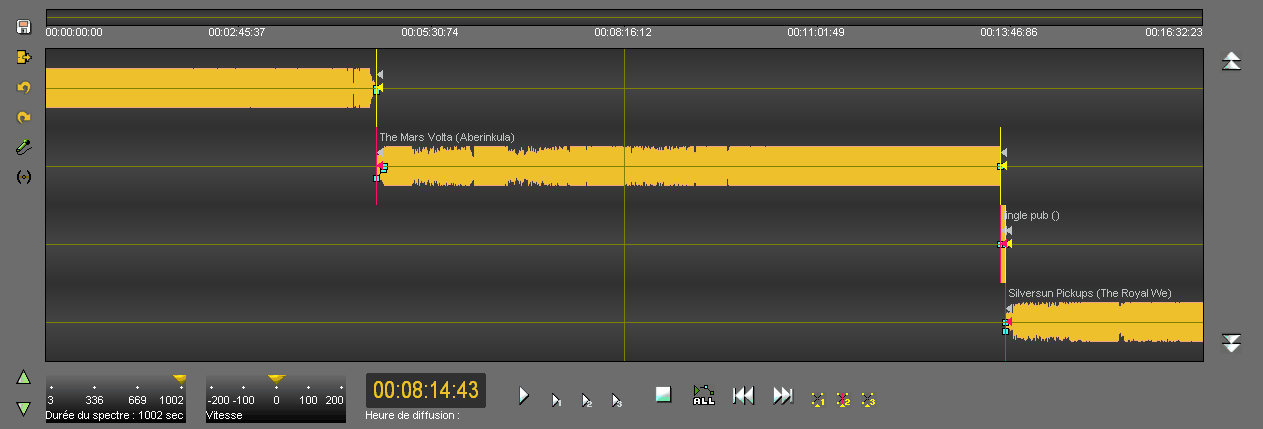Play from point 2 button
This screenshot has width=1263, height=429.
point(587,399)
